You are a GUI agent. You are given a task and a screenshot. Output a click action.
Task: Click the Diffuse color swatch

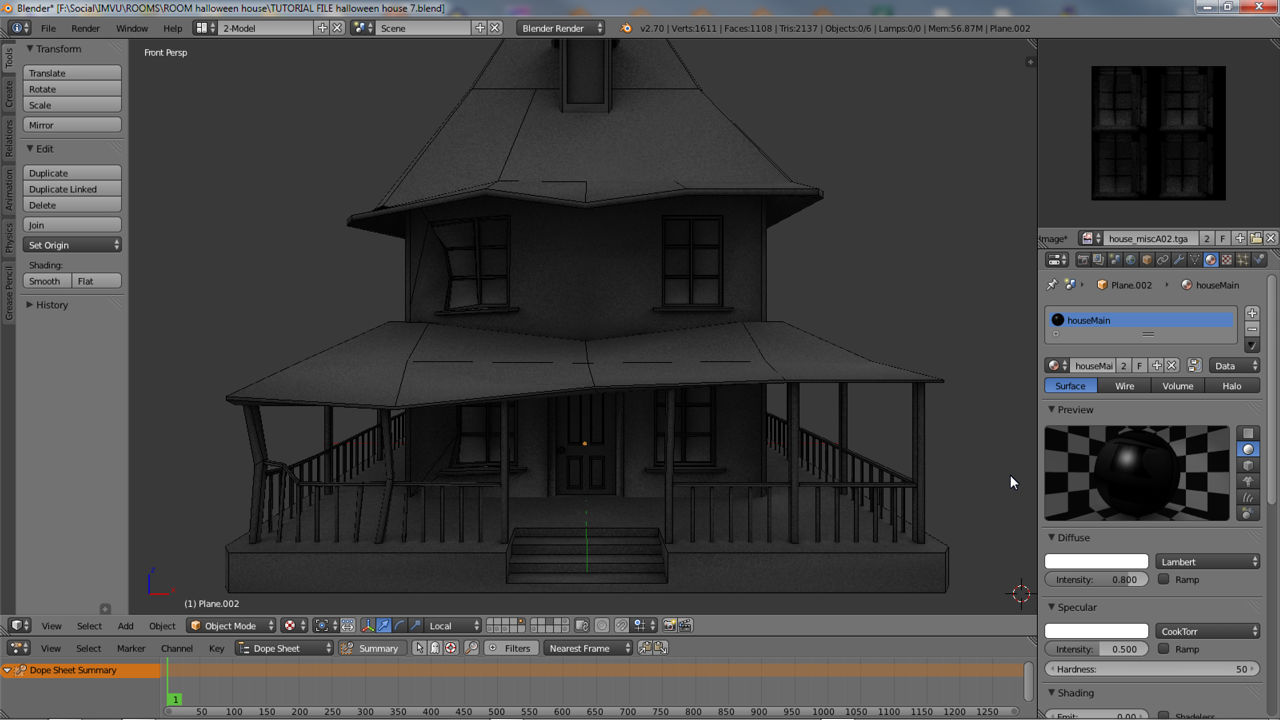(1096, 562)
